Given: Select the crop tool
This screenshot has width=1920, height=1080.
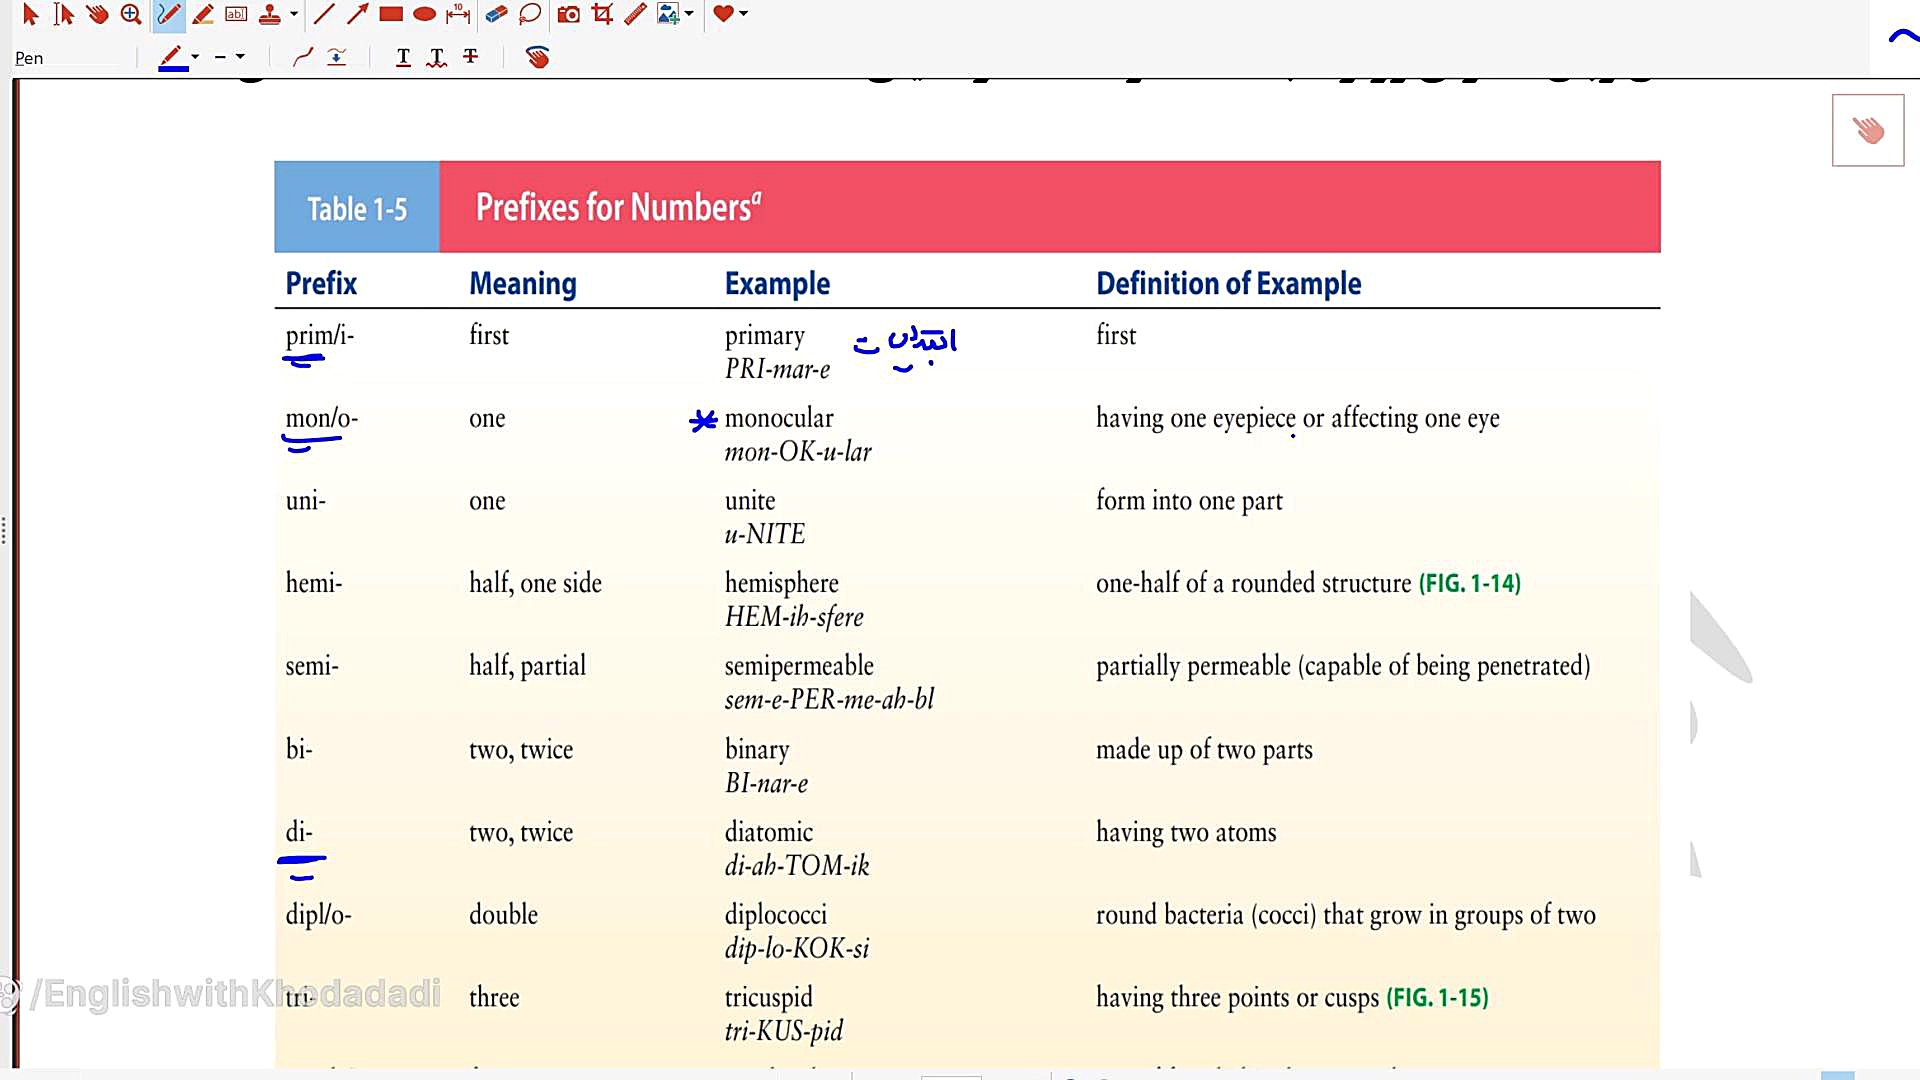Looking at the screenshot, I should click(602, 14).
